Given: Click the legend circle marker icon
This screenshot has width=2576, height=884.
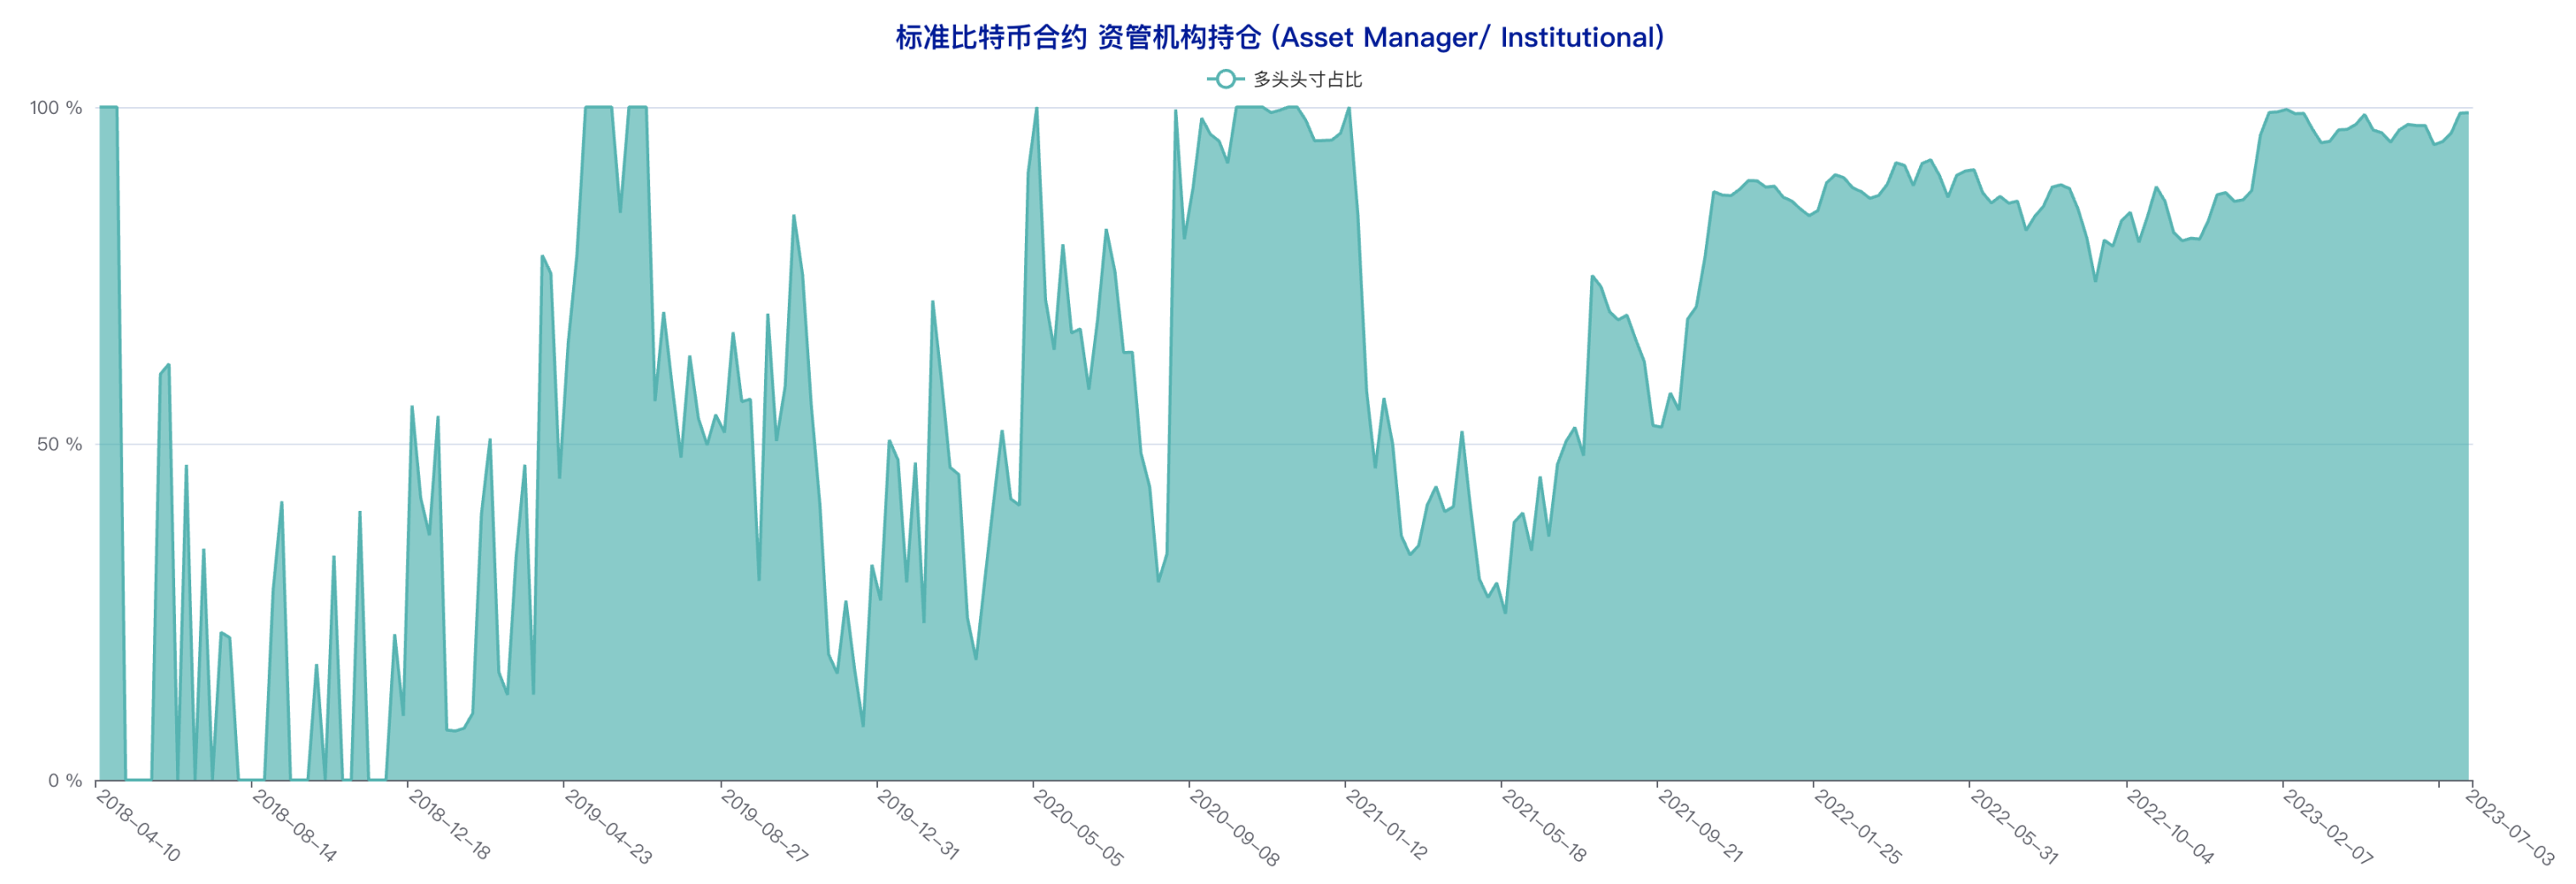Looking at the screenshot, I should pos(1224,79).
